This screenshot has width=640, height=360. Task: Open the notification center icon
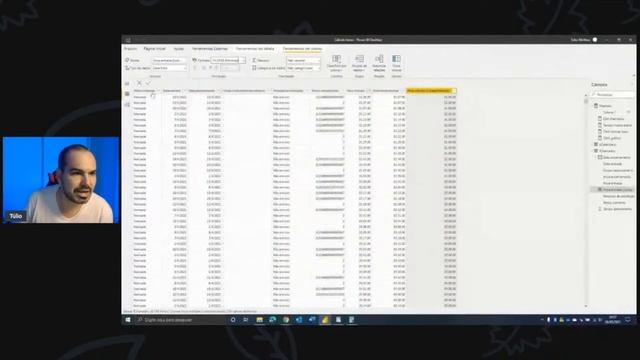coord(628,320)
